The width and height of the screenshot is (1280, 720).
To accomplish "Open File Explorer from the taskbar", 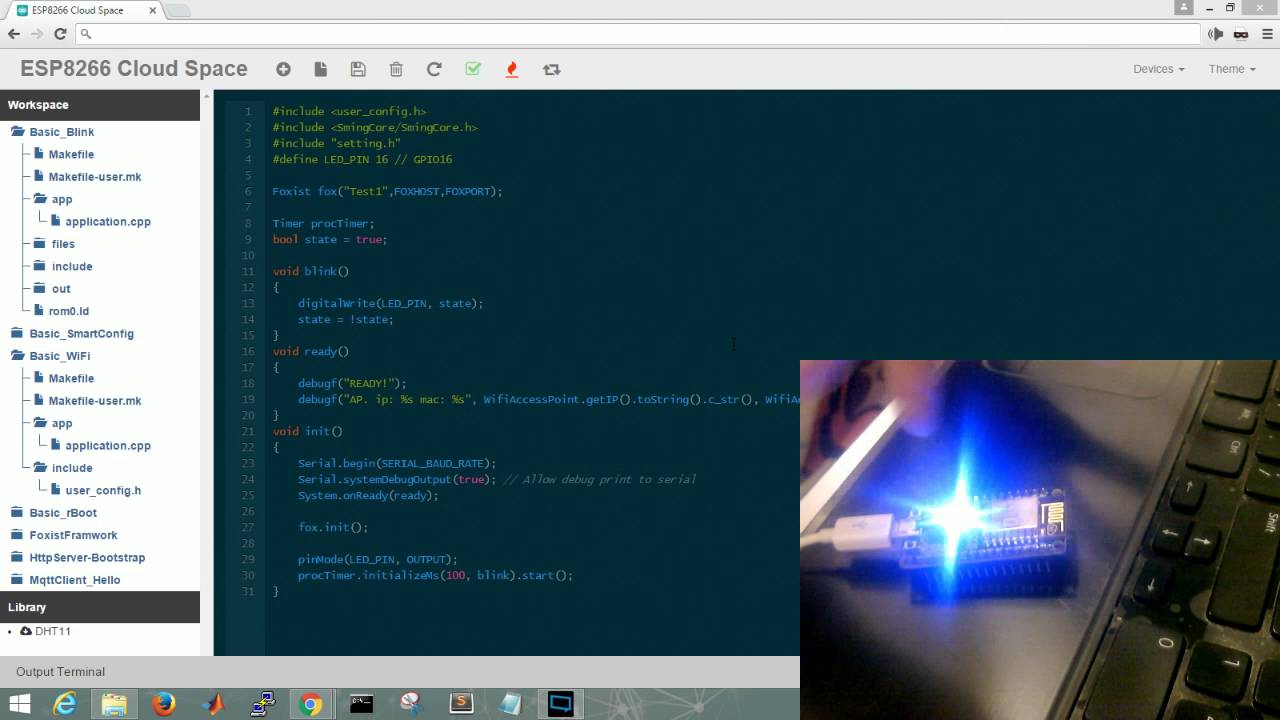I will (113, 704).
